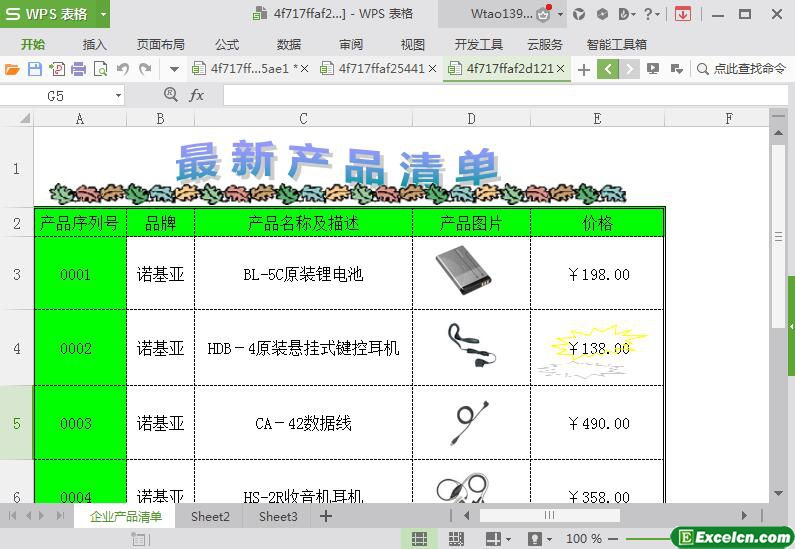
Task: Select the Sheet2 tab
Action: click(x=210, y=517)
